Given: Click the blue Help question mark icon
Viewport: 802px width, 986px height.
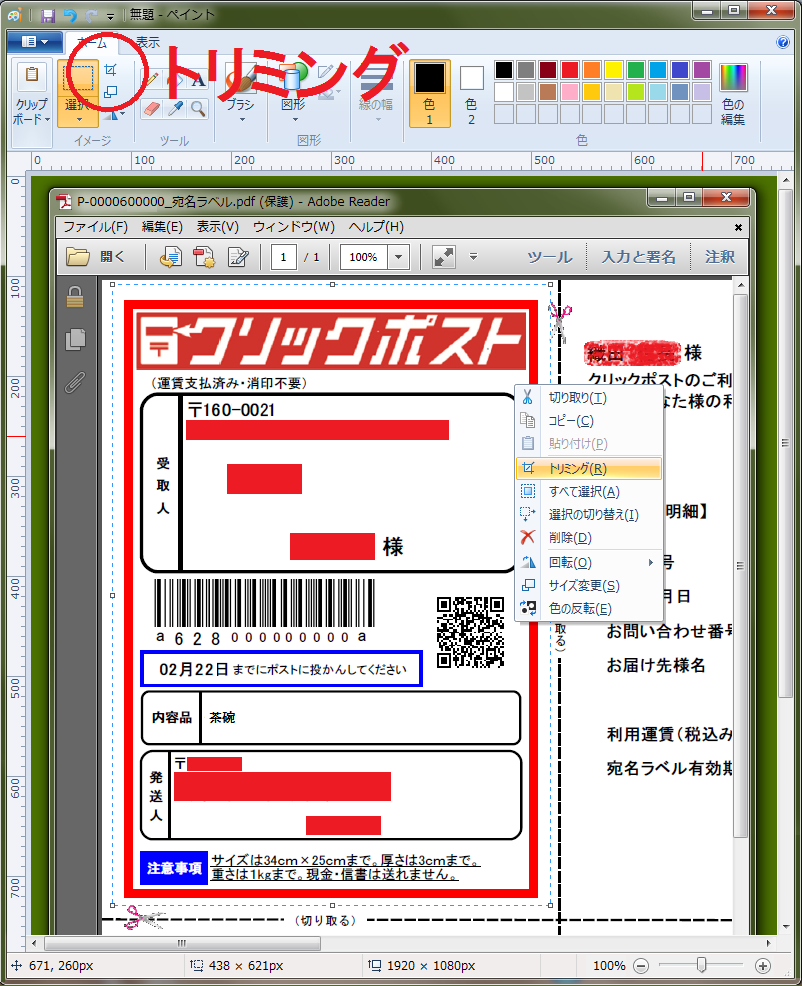Looking at the screenshot, I should 783,42.
